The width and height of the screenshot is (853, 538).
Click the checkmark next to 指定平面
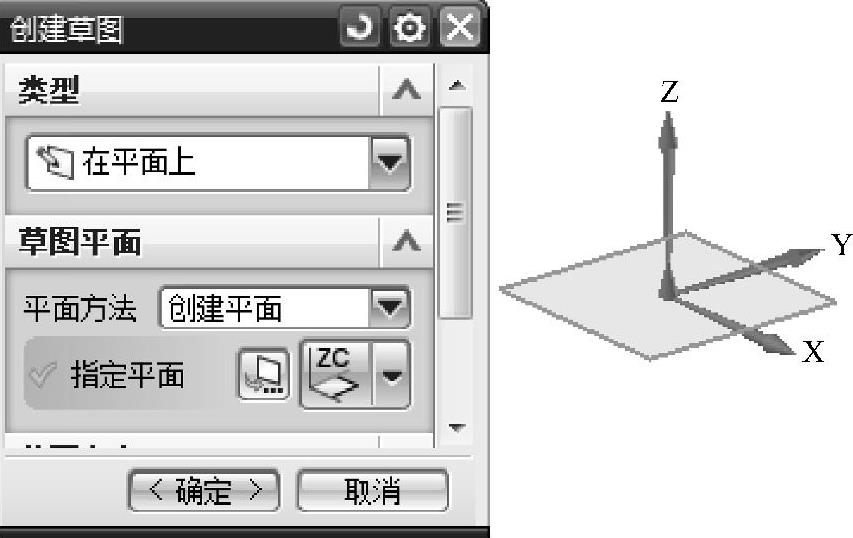click(43, 374)
